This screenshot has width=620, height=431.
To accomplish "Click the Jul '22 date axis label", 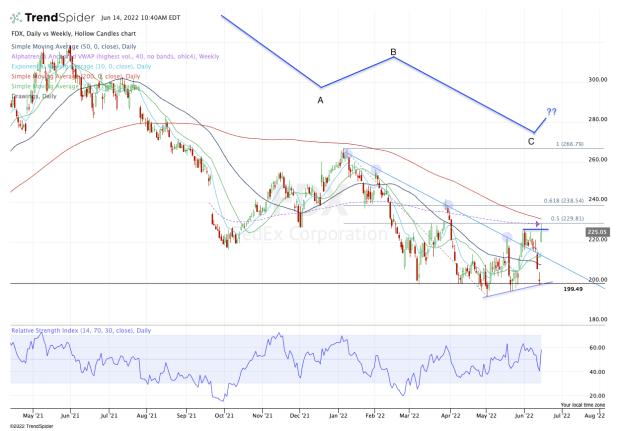I will (561, 416).
